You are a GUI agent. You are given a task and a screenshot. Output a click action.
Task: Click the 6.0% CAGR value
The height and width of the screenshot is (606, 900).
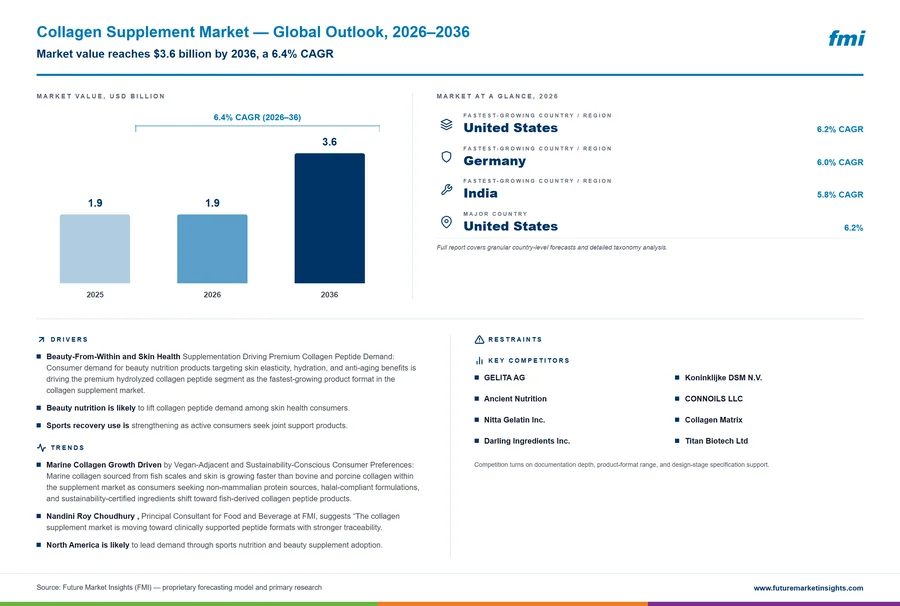840,162
